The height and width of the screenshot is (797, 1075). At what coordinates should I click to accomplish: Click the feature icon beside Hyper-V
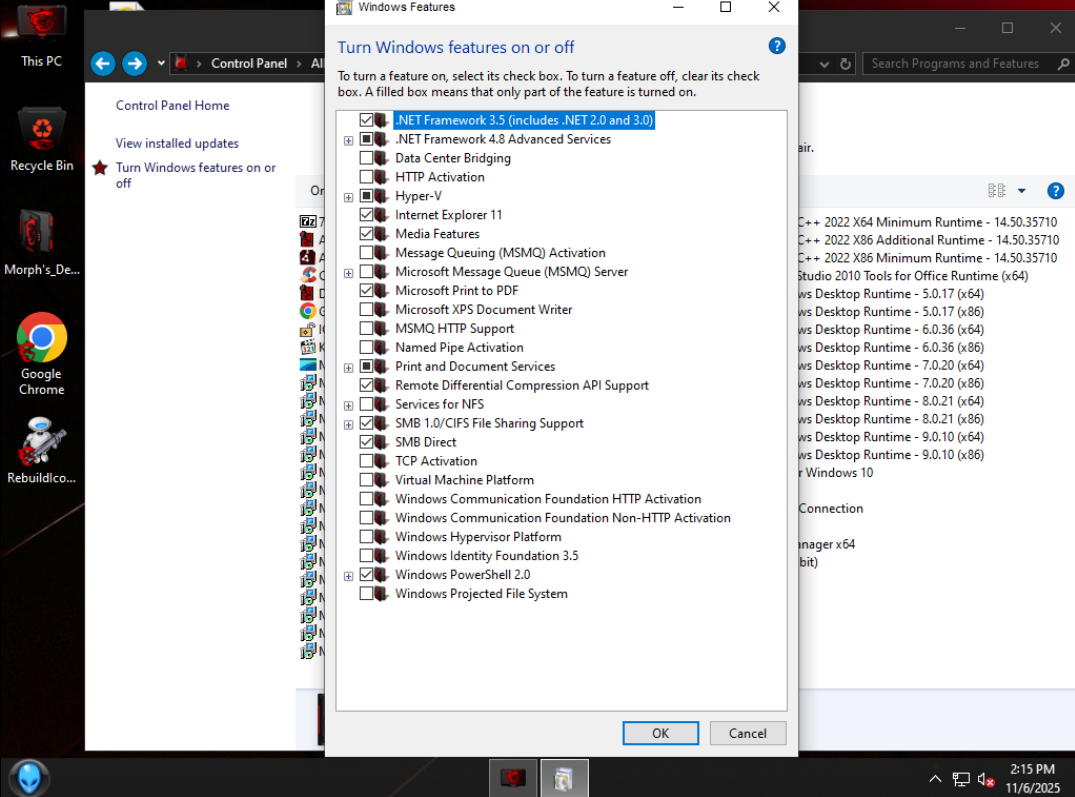pos(382,196)
